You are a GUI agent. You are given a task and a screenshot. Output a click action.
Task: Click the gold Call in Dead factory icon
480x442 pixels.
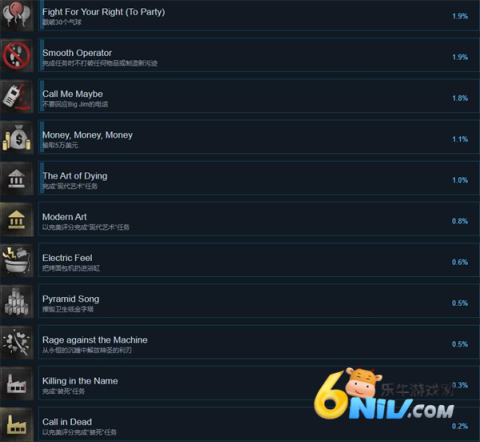pos(17,425)
